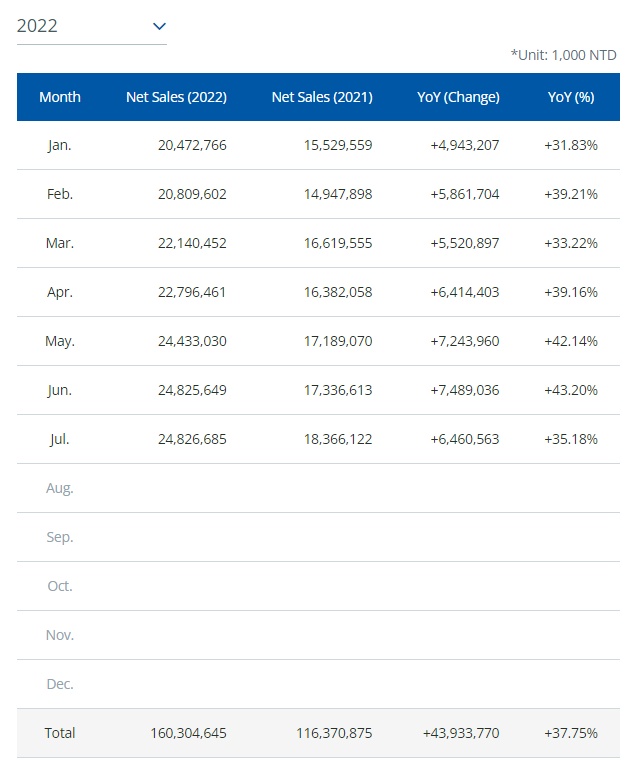This screenshot has width=640, height=761.
Task: Select the Jun. row label
Action: [60, 390]
